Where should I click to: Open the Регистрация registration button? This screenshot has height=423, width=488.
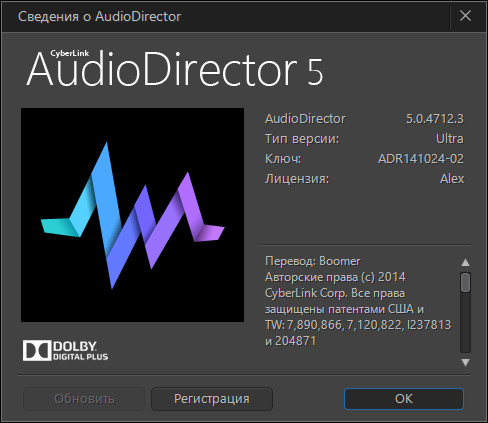click(212, 399)
